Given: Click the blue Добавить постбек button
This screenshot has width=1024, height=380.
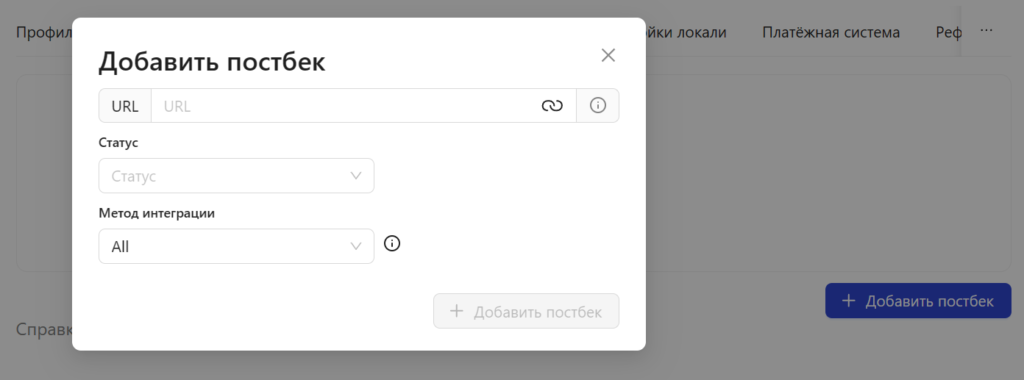Looking at the screenshot, I should pos(918,300).
